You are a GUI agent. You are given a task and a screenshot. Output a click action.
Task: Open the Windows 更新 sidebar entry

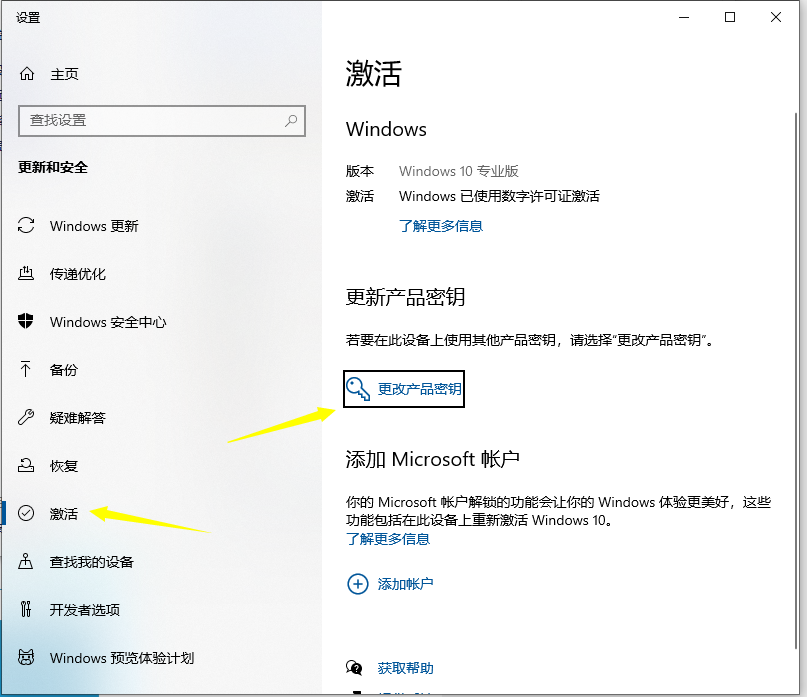point(94,226)
